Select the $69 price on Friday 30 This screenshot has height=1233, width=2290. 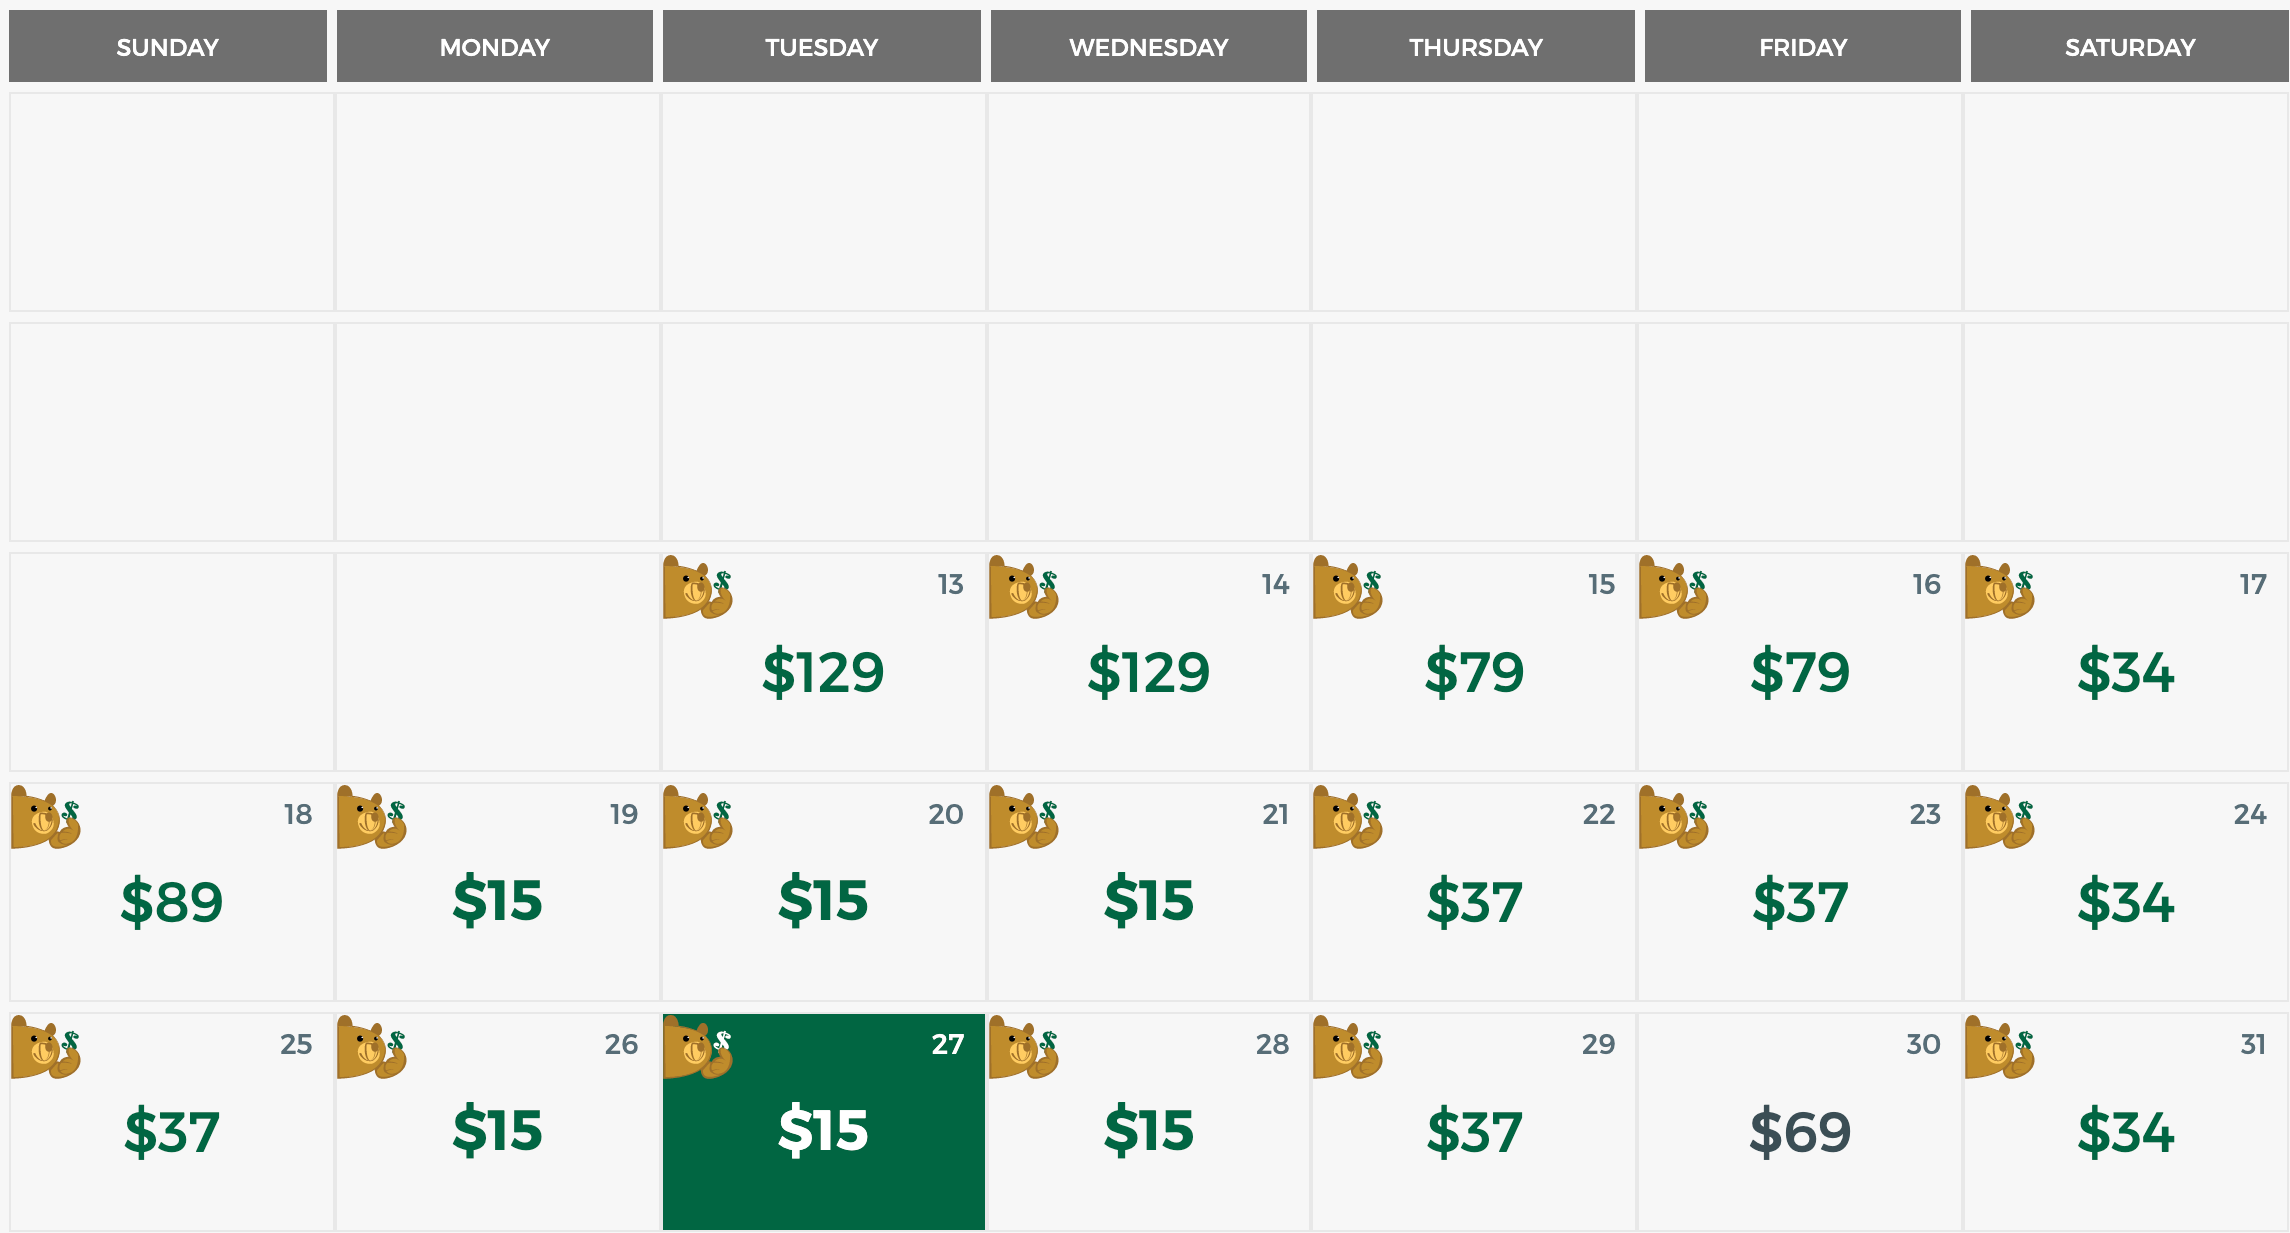click(x=1800, y=1132)
